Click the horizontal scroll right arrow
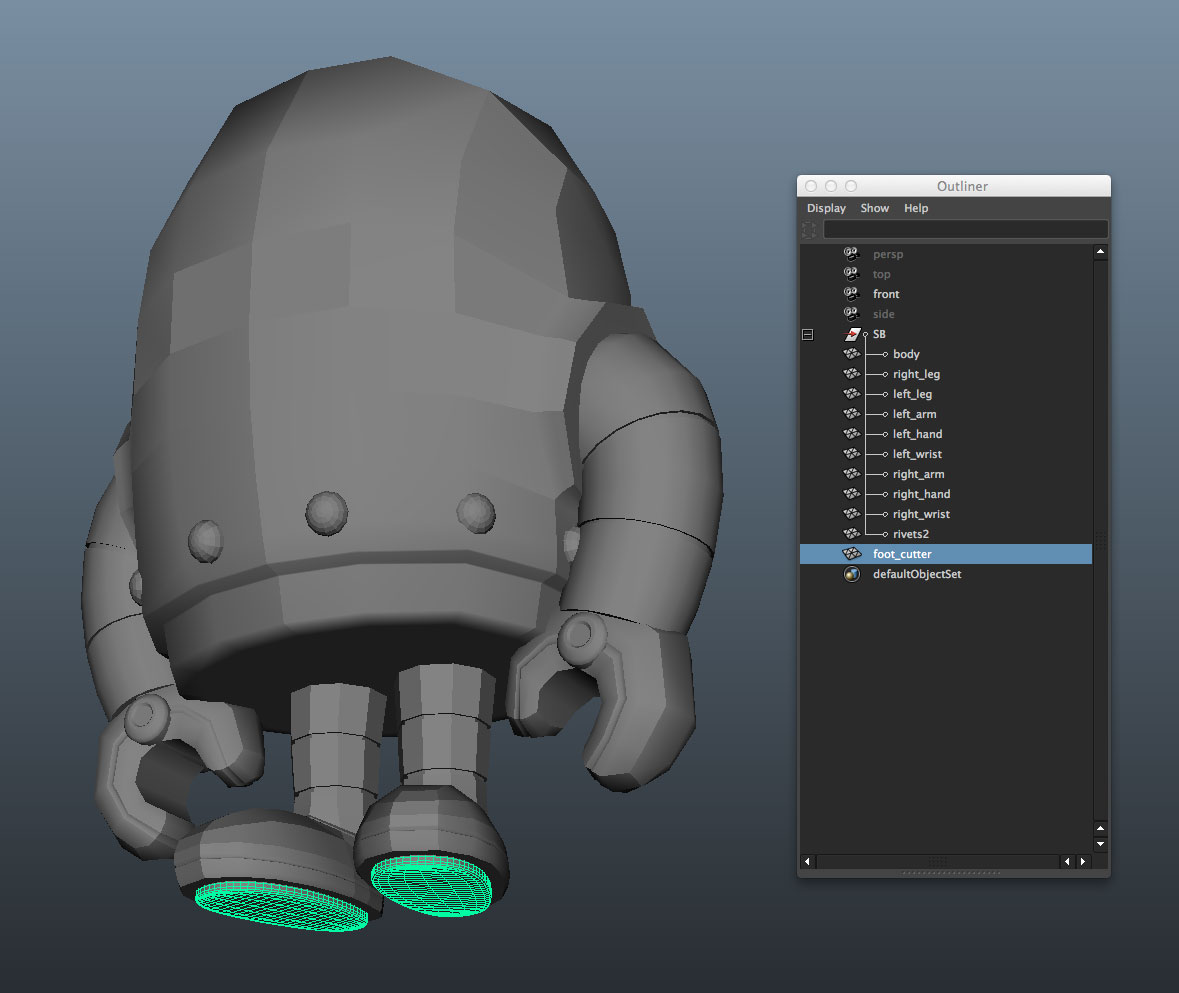This screenshot has height=993, width=1179. coord(1083,861)
